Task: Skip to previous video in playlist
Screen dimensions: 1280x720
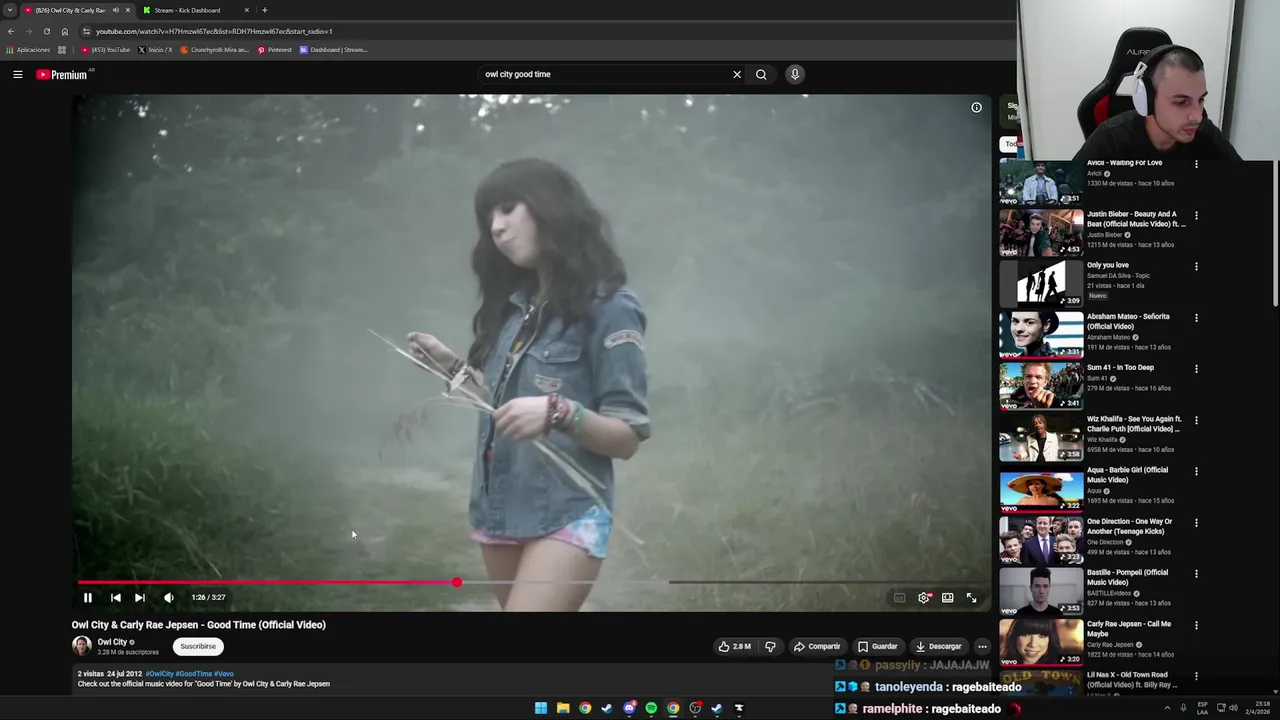Action: (115, 597)
